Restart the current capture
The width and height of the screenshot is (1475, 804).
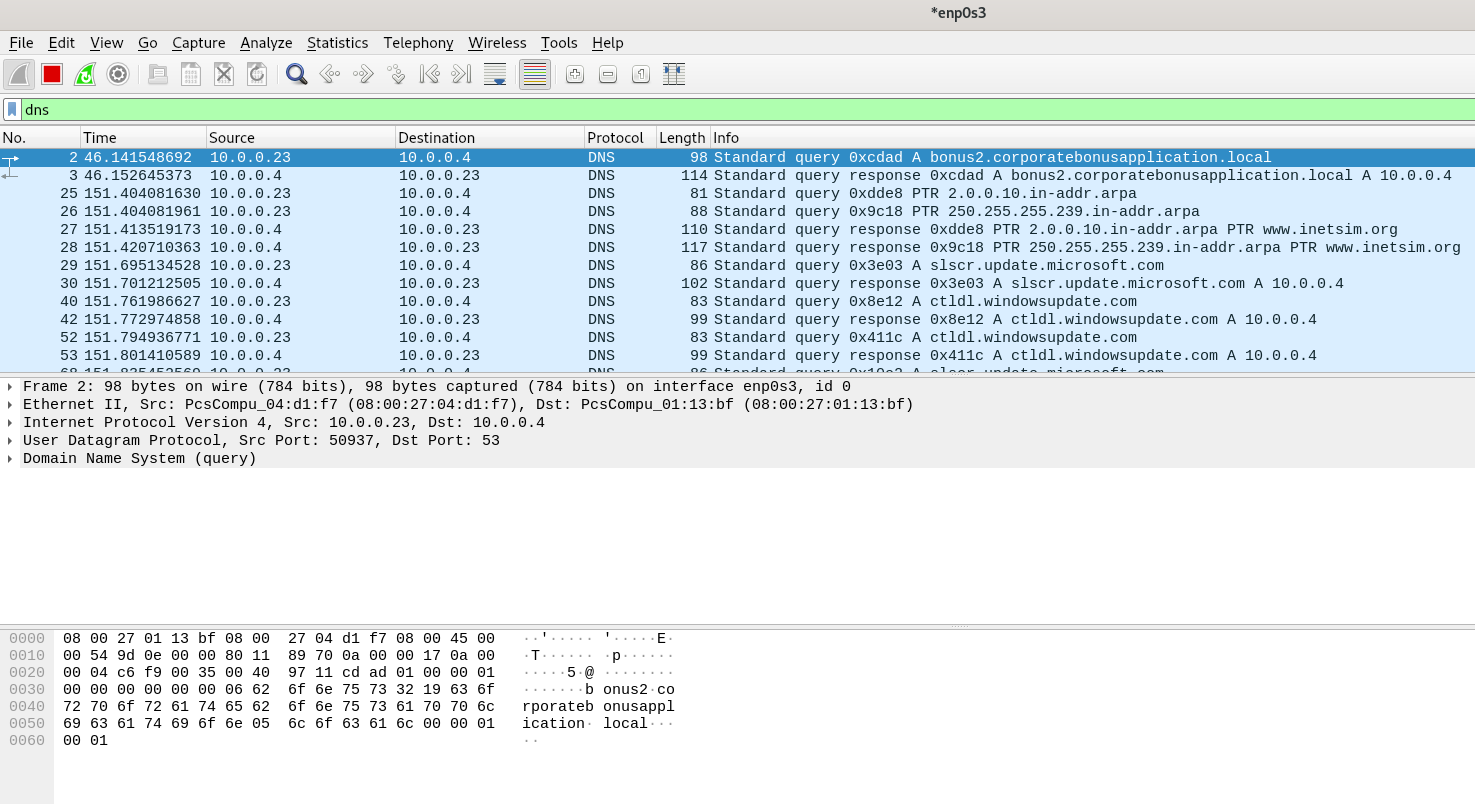click(85, 74)
